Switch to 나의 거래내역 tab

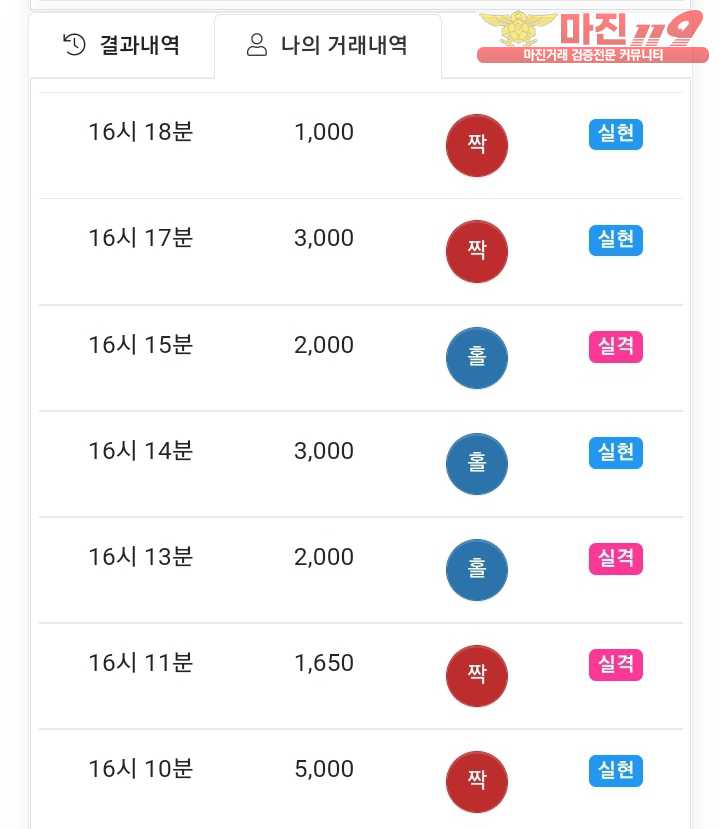(x=327, y=45)
